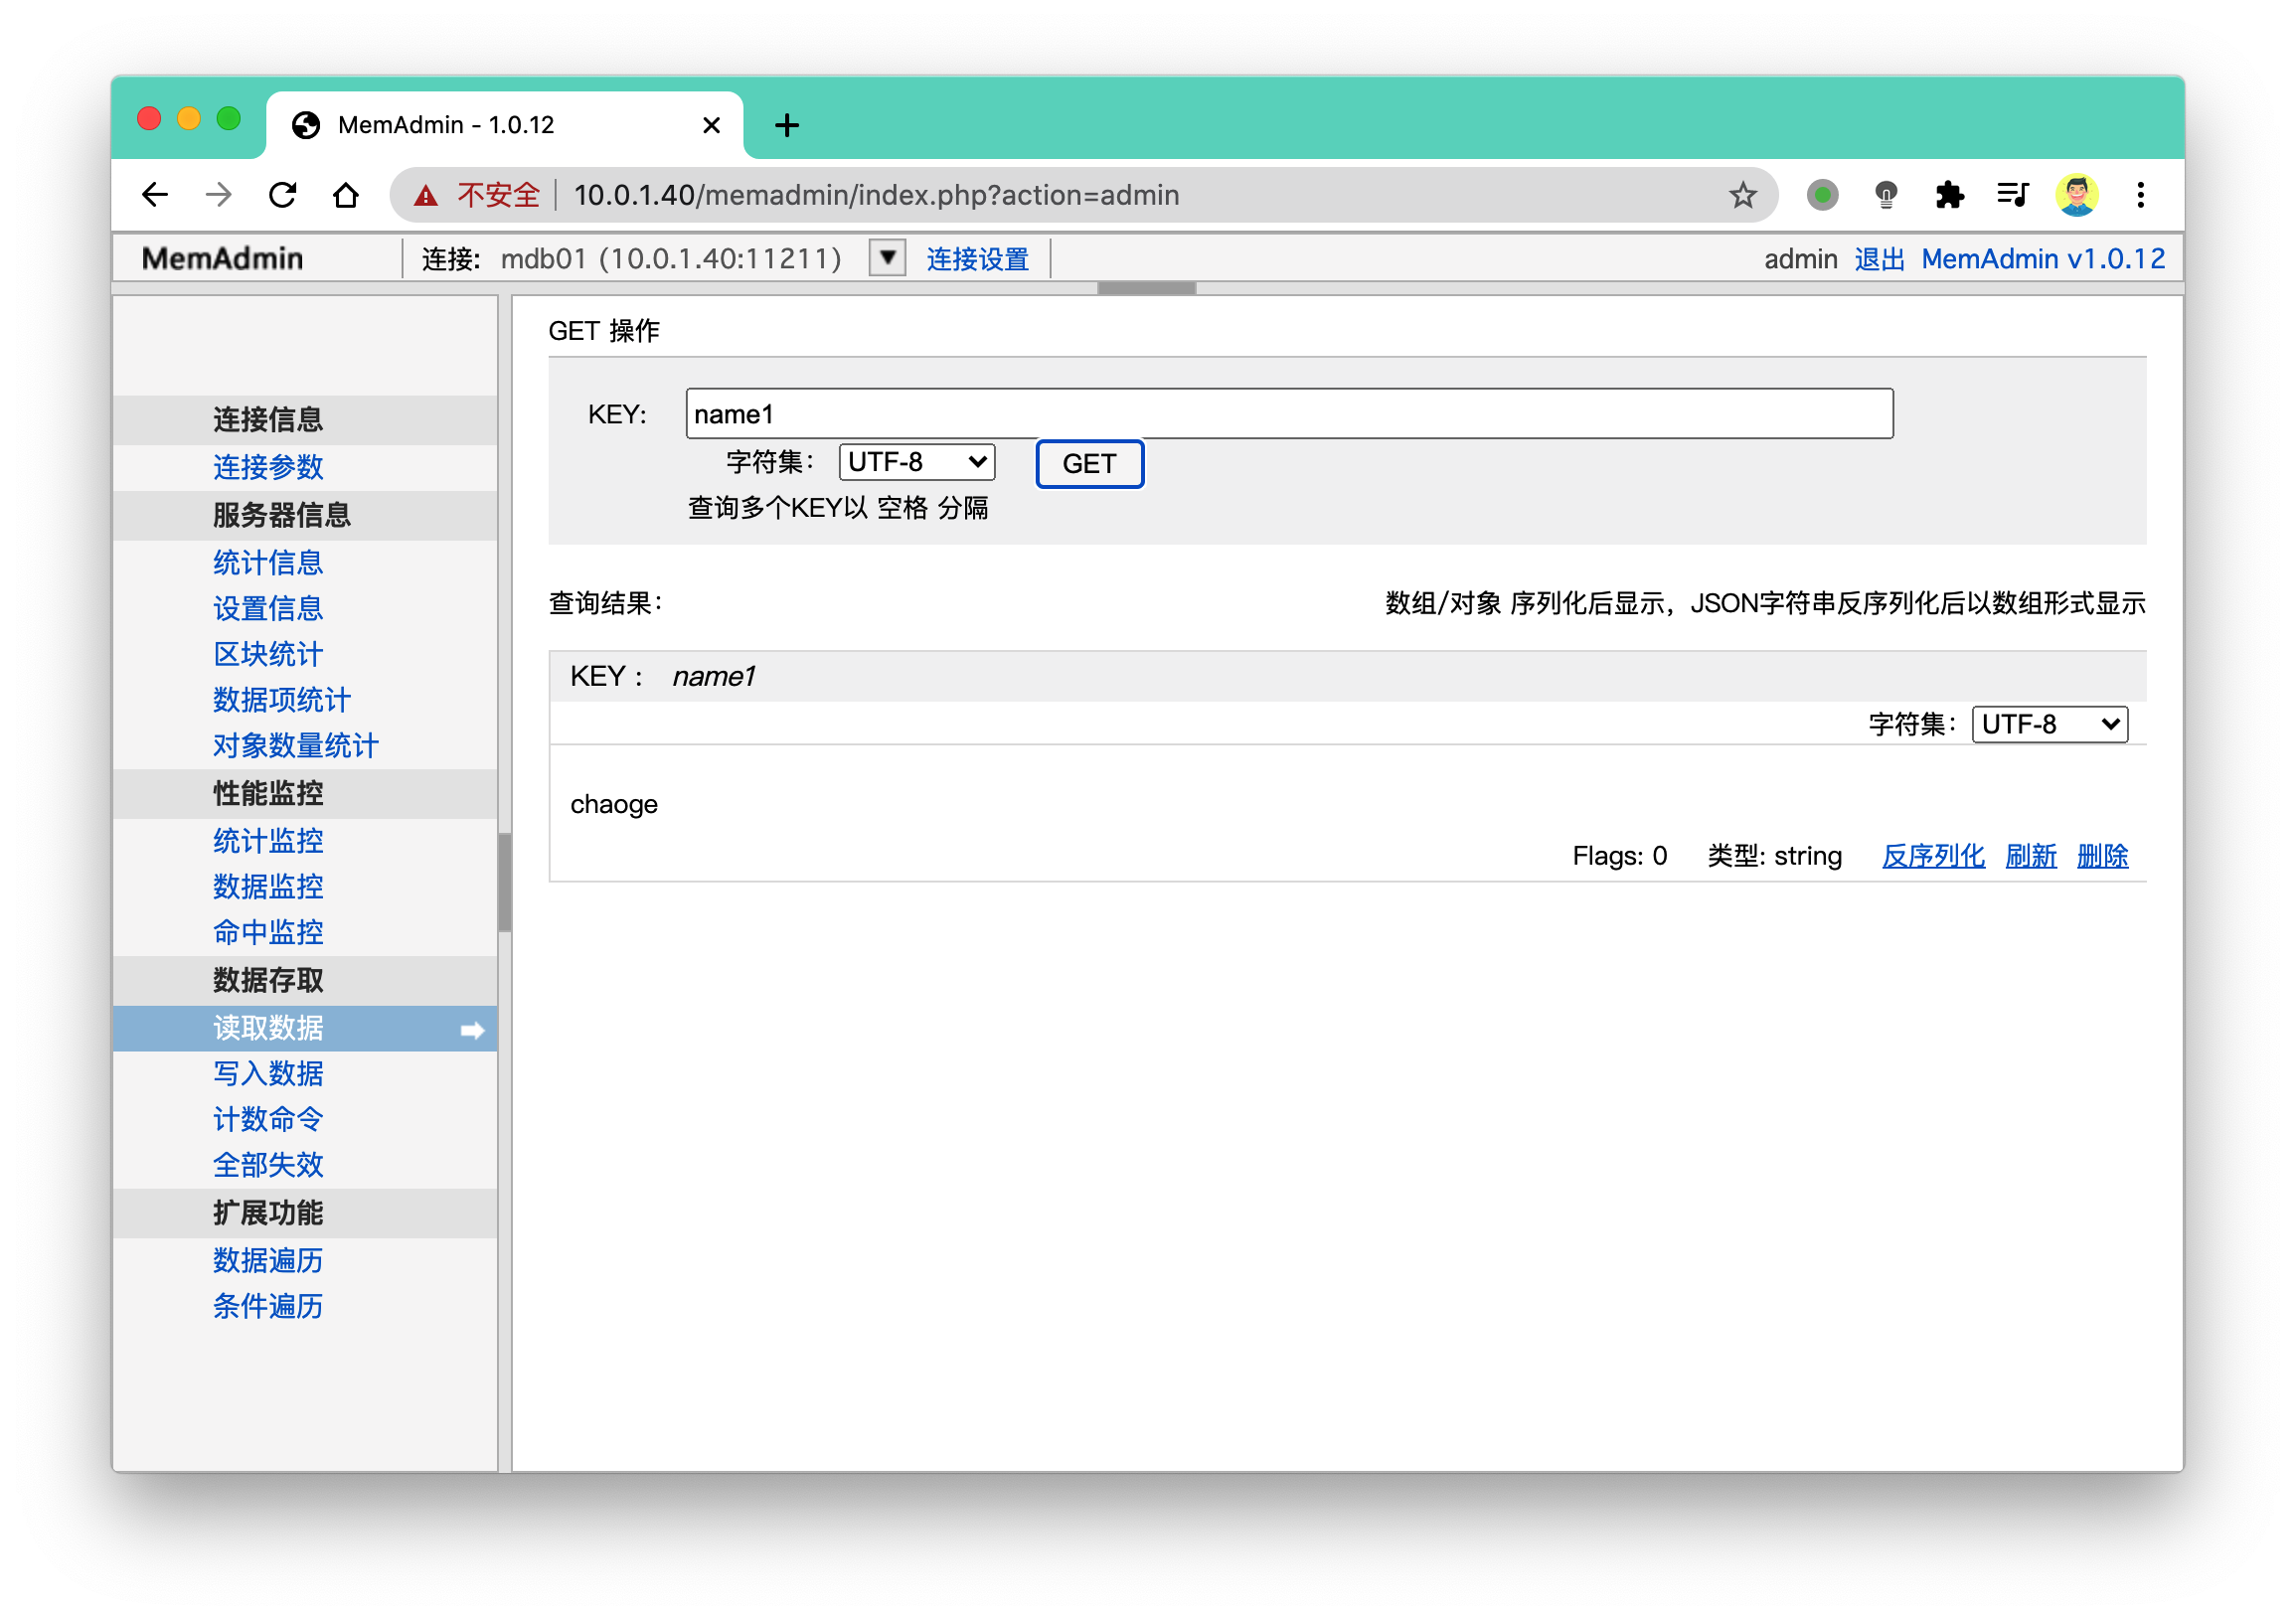
Task: Open the extensions puzzle-piece icon
Action: [1949, 194]
